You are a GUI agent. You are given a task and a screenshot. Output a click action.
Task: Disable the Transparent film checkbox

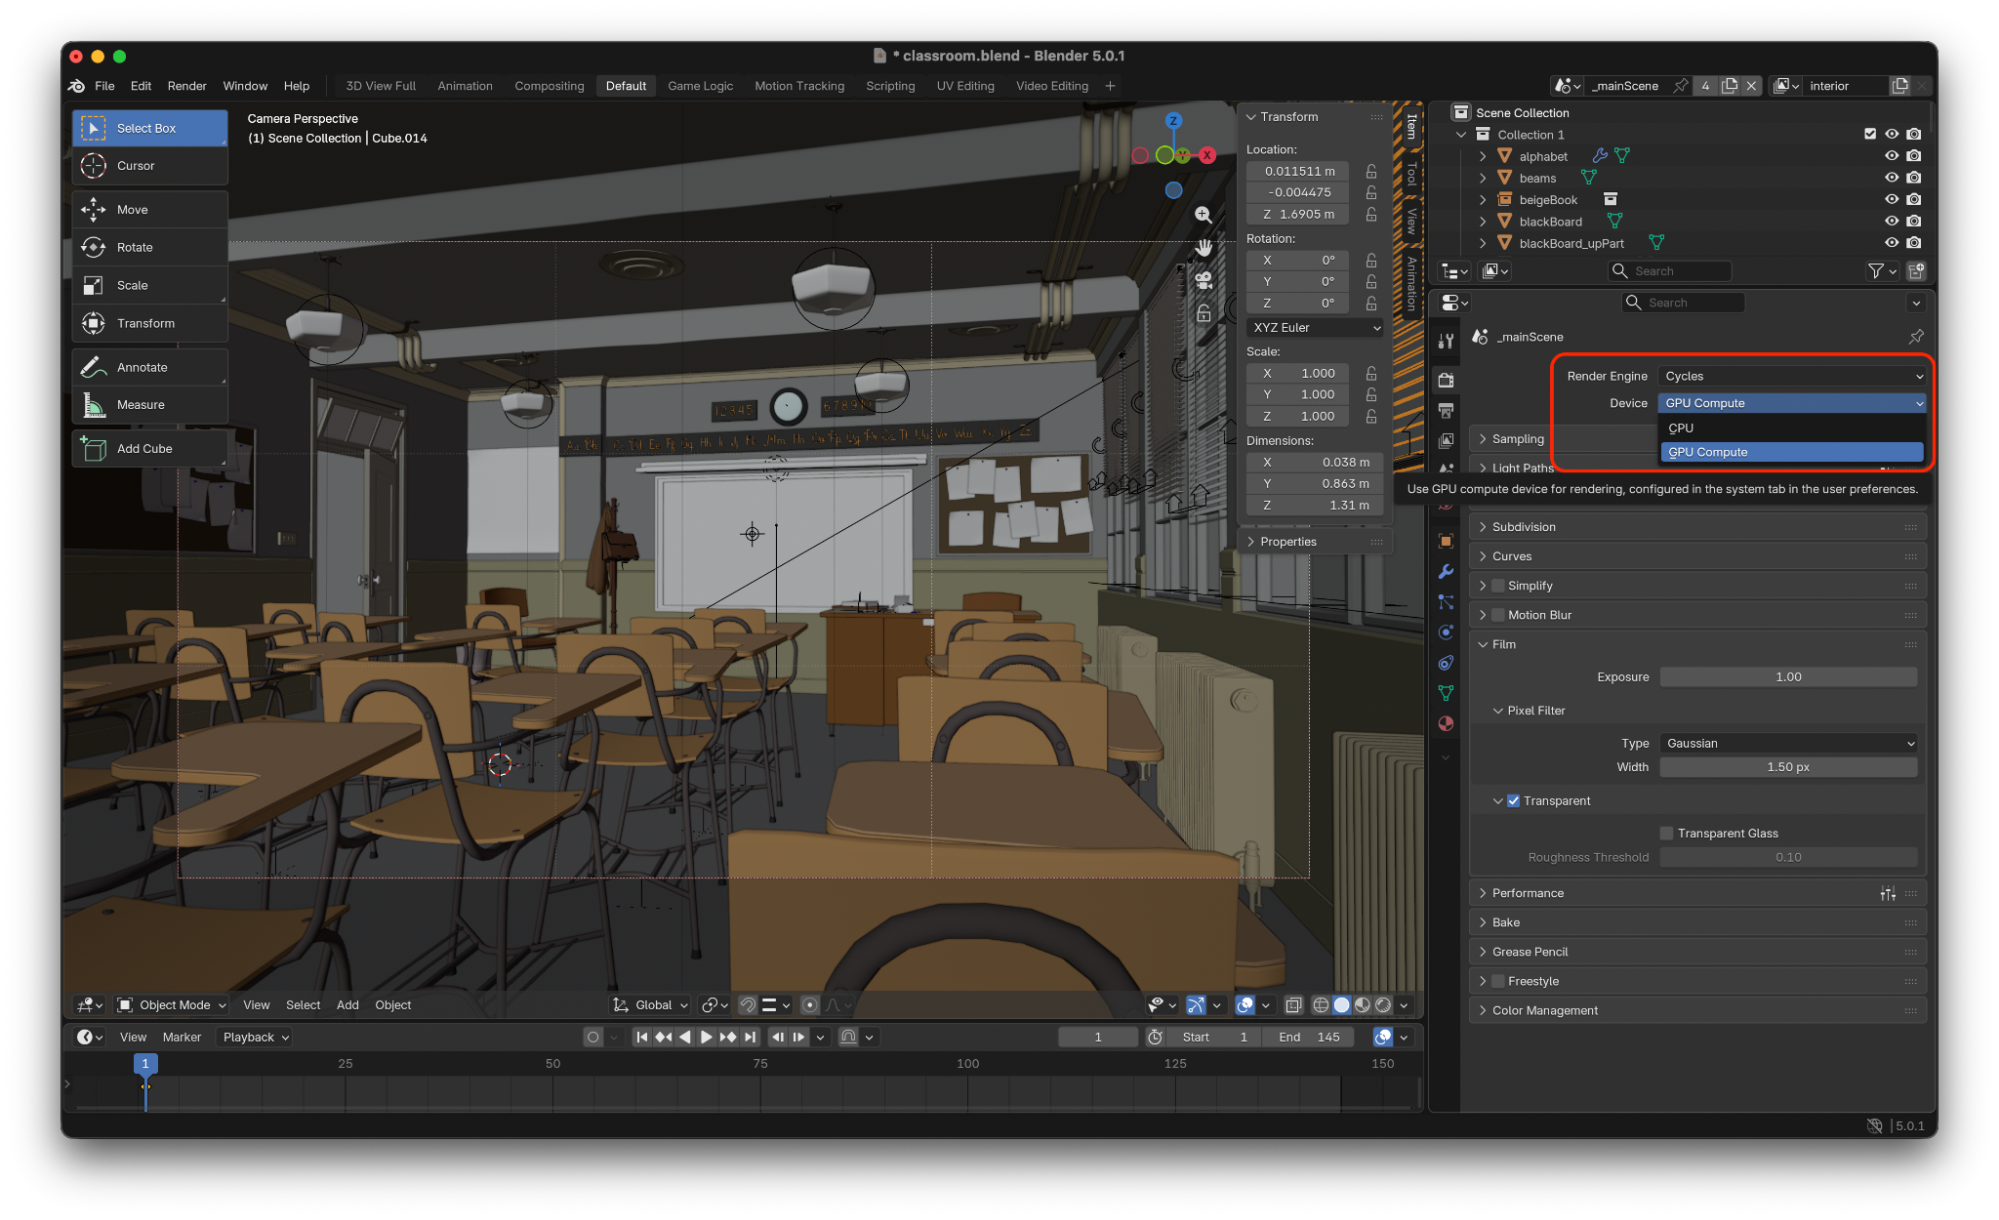click(x=1513, y=801)
